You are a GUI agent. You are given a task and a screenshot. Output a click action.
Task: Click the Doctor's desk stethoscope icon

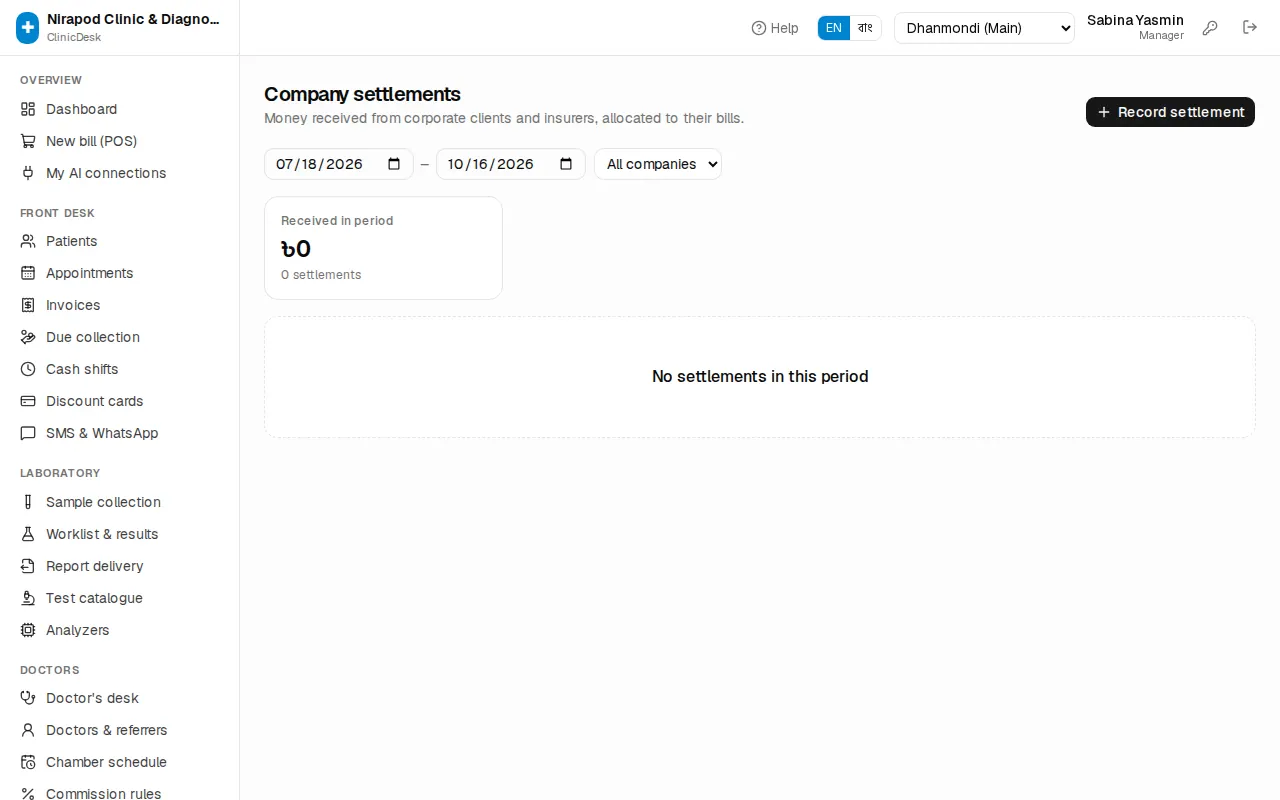[28, 698]
